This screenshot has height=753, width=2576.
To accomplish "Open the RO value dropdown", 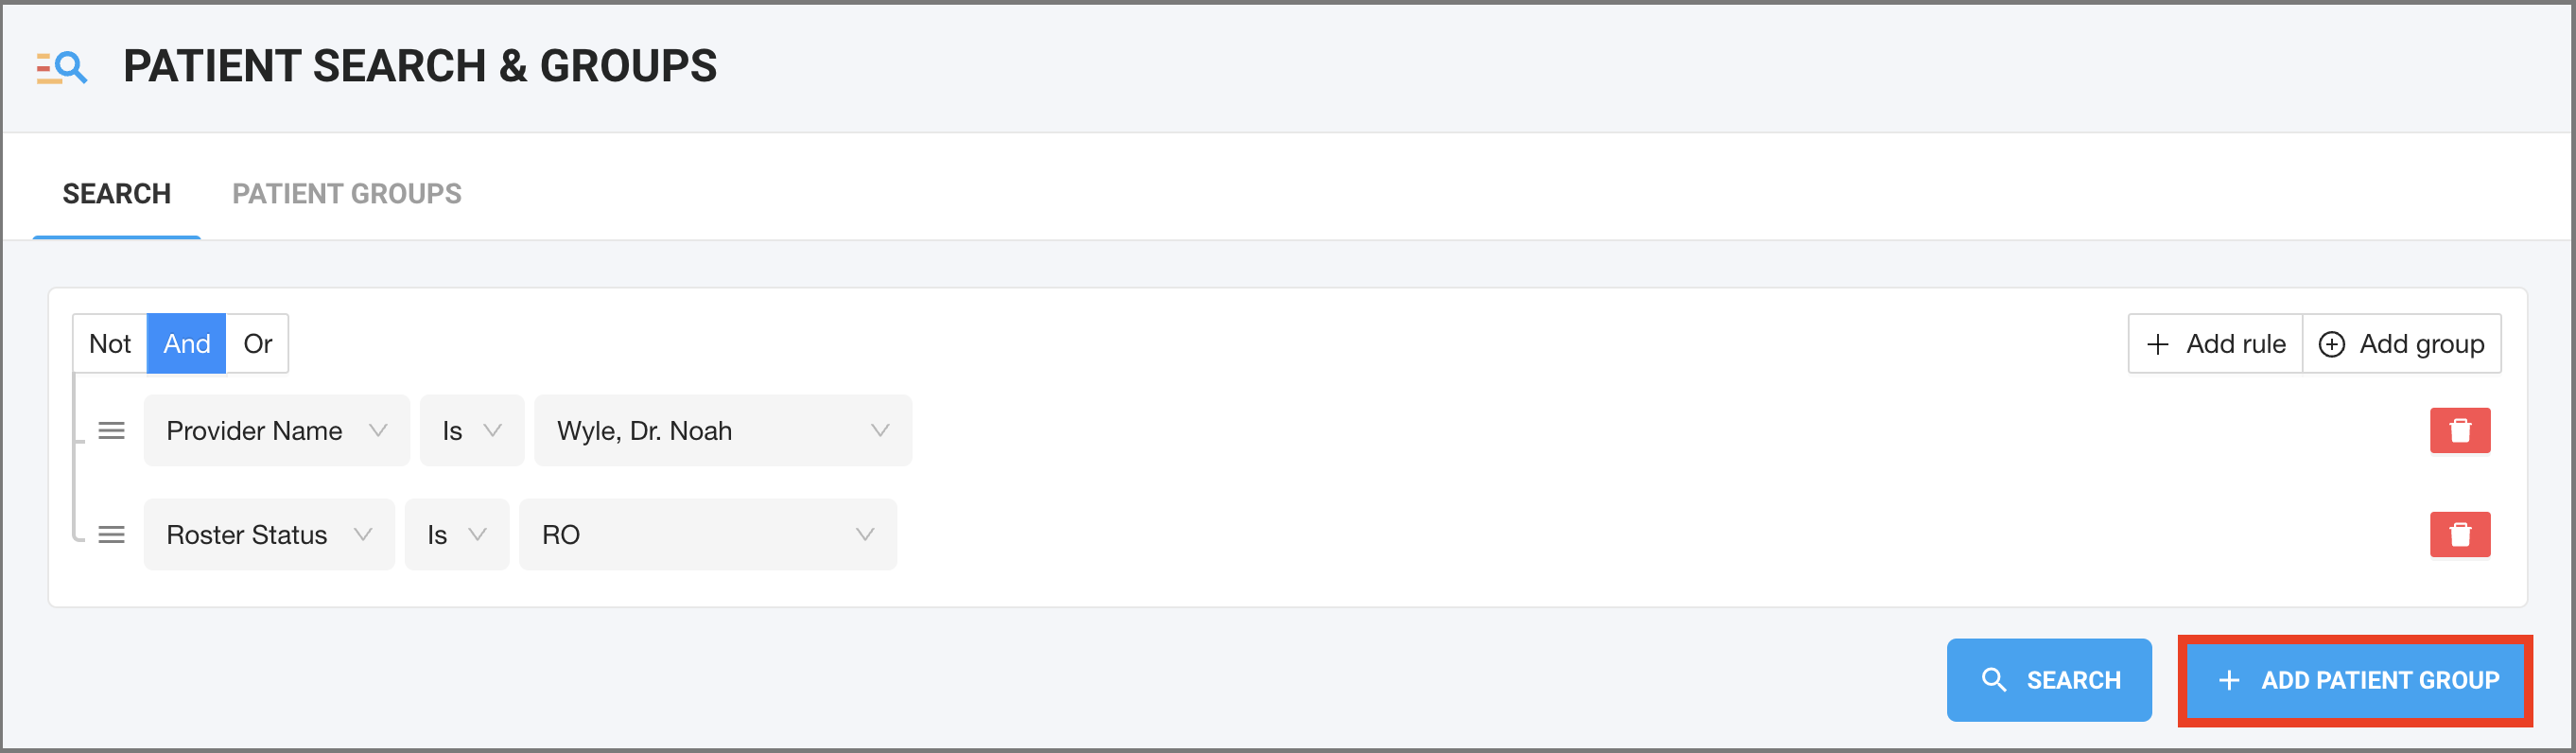I will click(x=707, y=534).
